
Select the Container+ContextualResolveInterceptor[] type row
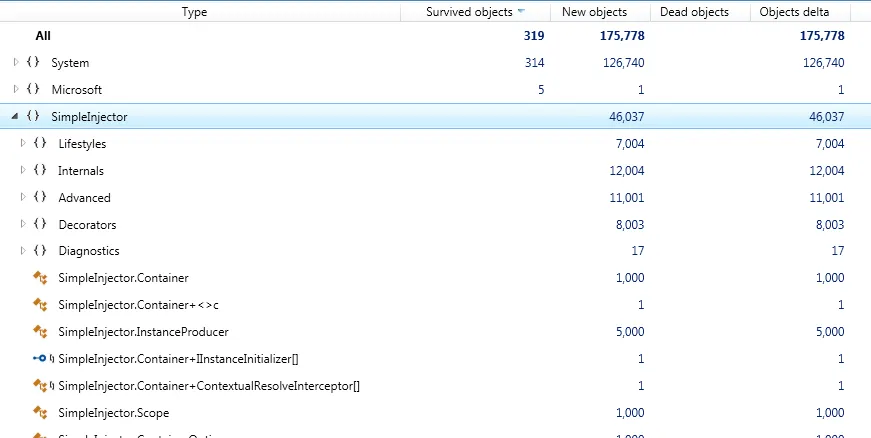[436, 385]
